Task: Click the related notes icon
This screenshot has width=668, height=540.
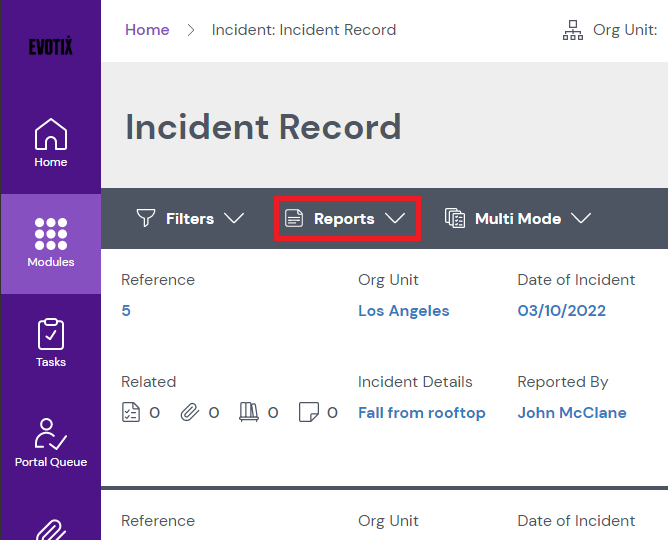Action: (308, 412)
